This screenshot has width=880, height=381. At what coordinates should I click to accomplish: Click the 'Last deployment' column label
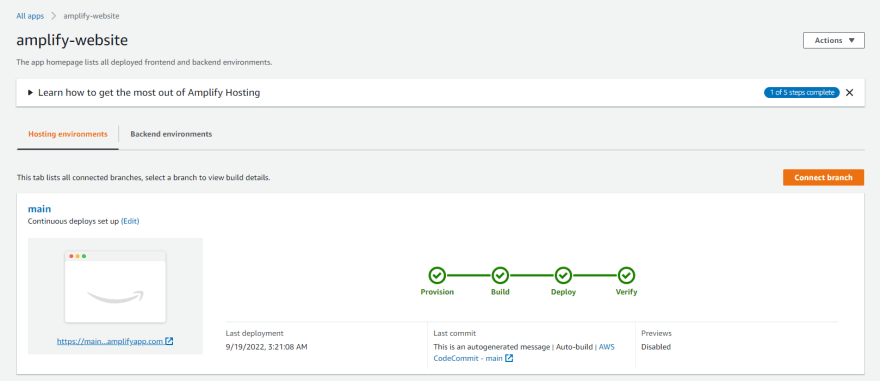pos(255,333)
